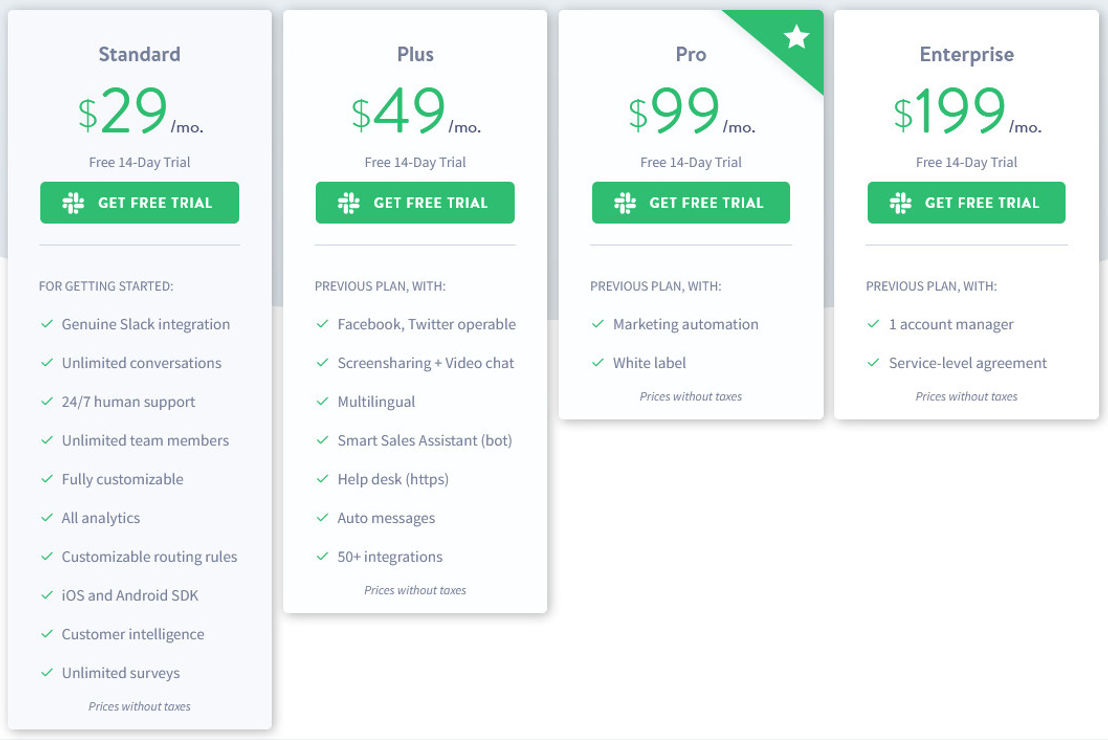
Task: Click the checkmark beside Unlimited surveys
Action: pyautogui.click(x=47, y=673)
